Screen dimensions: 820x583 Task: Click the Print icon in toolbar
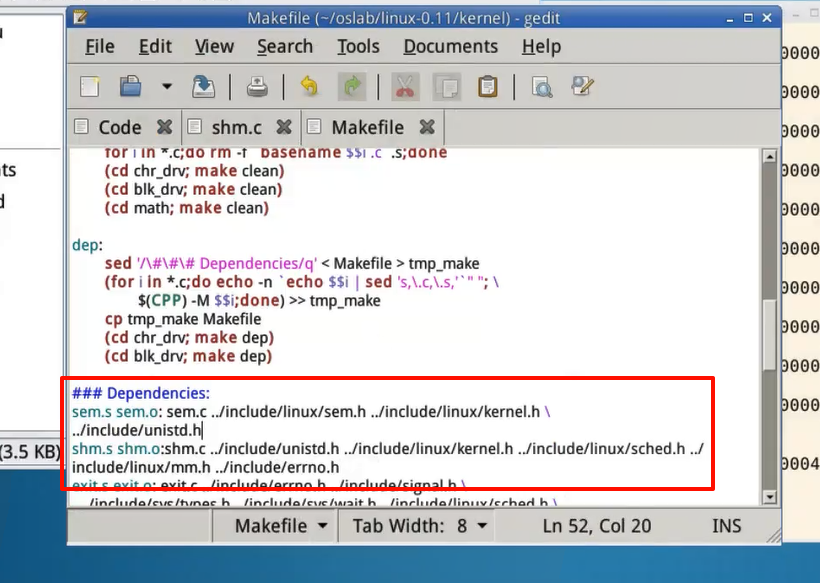pyautogui.click(x=257, y=87)
